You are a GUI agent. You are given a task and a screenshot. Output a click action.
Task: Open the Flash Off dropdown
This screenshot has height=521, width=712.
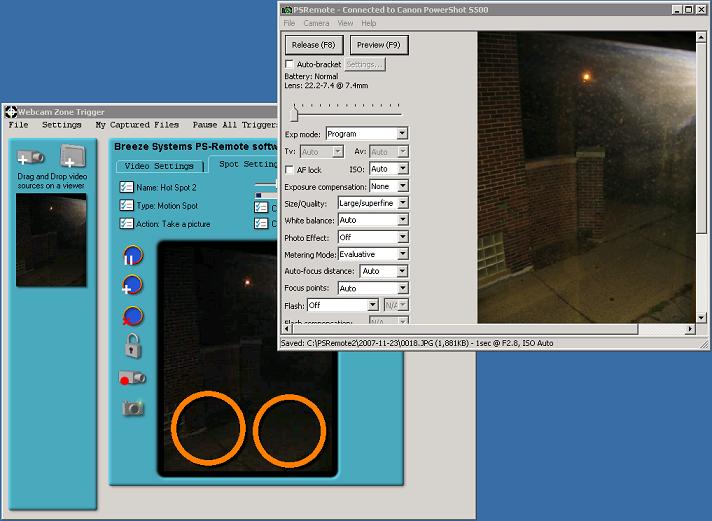pyautogui.click(x=343, y=305)
